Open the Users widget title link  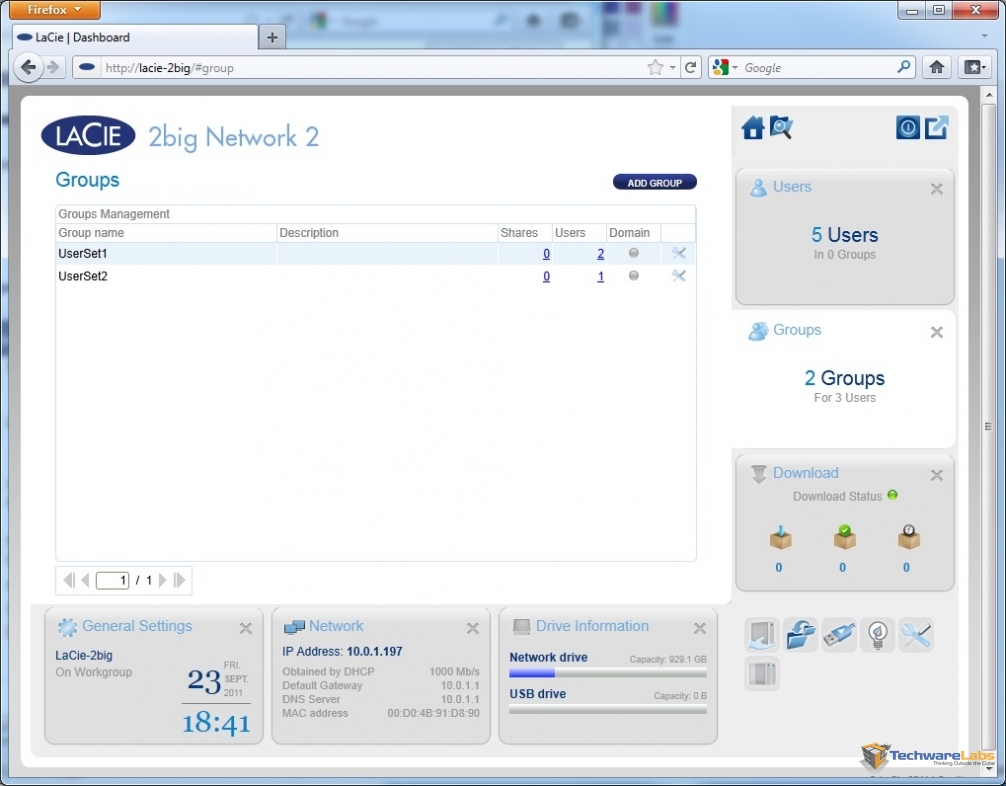(792, 187)
